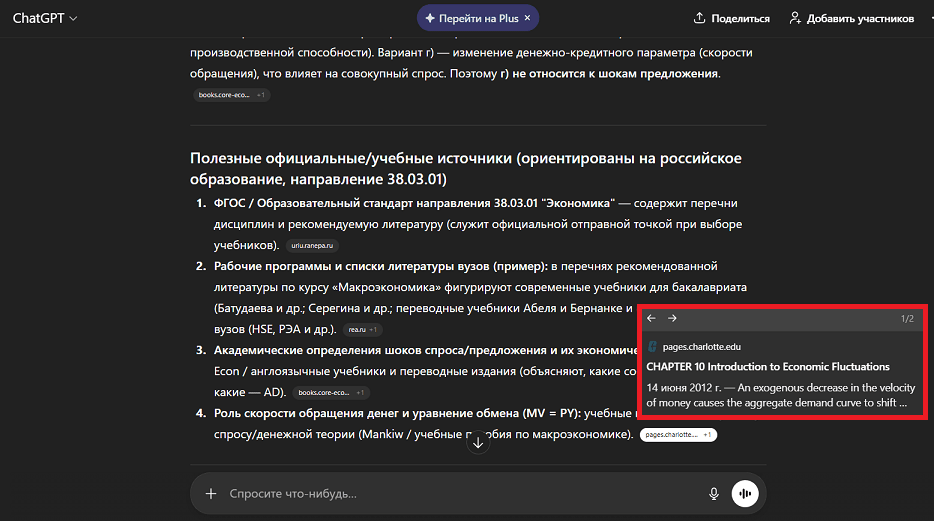Click Добавить участников button
The width and height of the screenshot is (934, 521).
pos(852,18)
